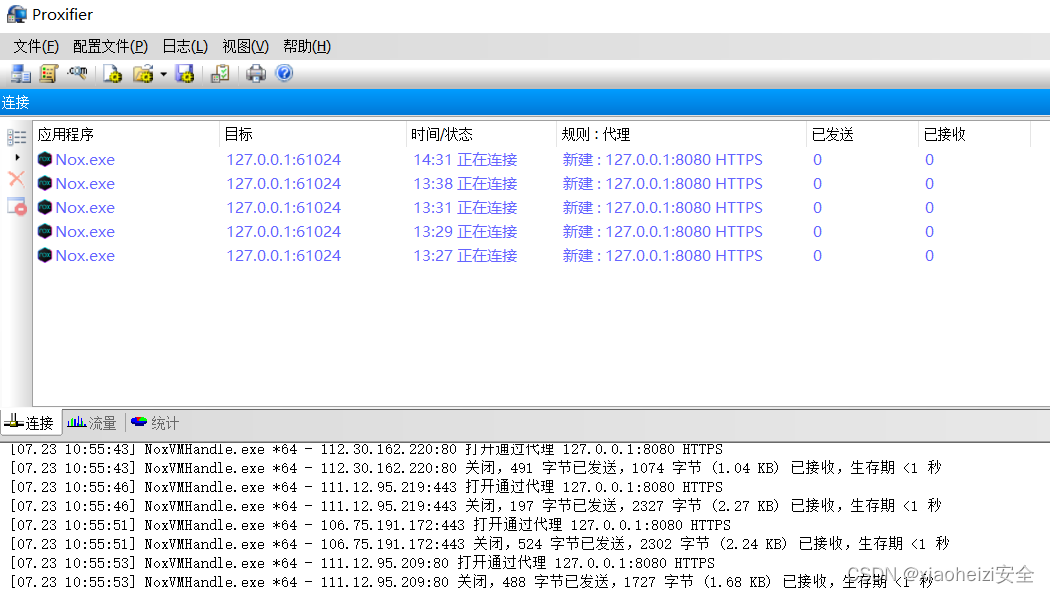Sort by the 应用程序 column header
The height and width of the screenshot is (593, 1050).
coord(126,135)
